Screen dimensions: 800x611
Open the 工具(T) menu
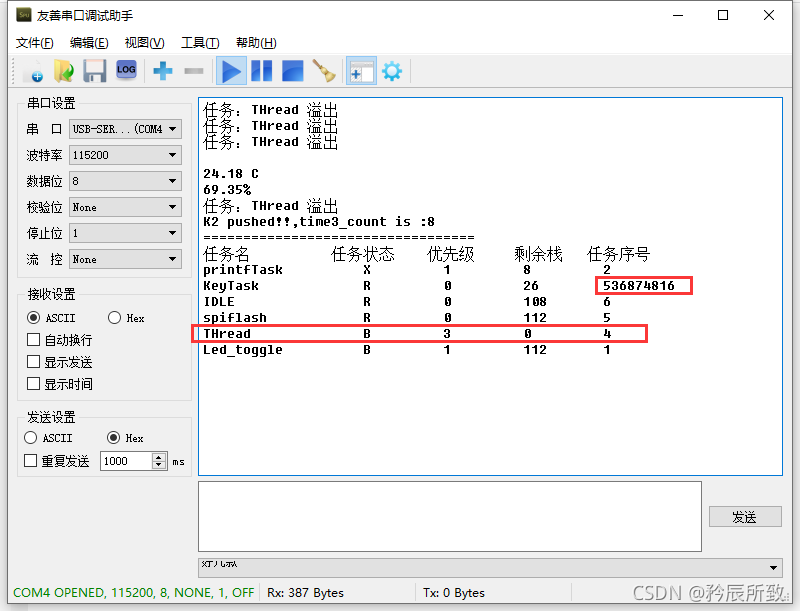200,43
